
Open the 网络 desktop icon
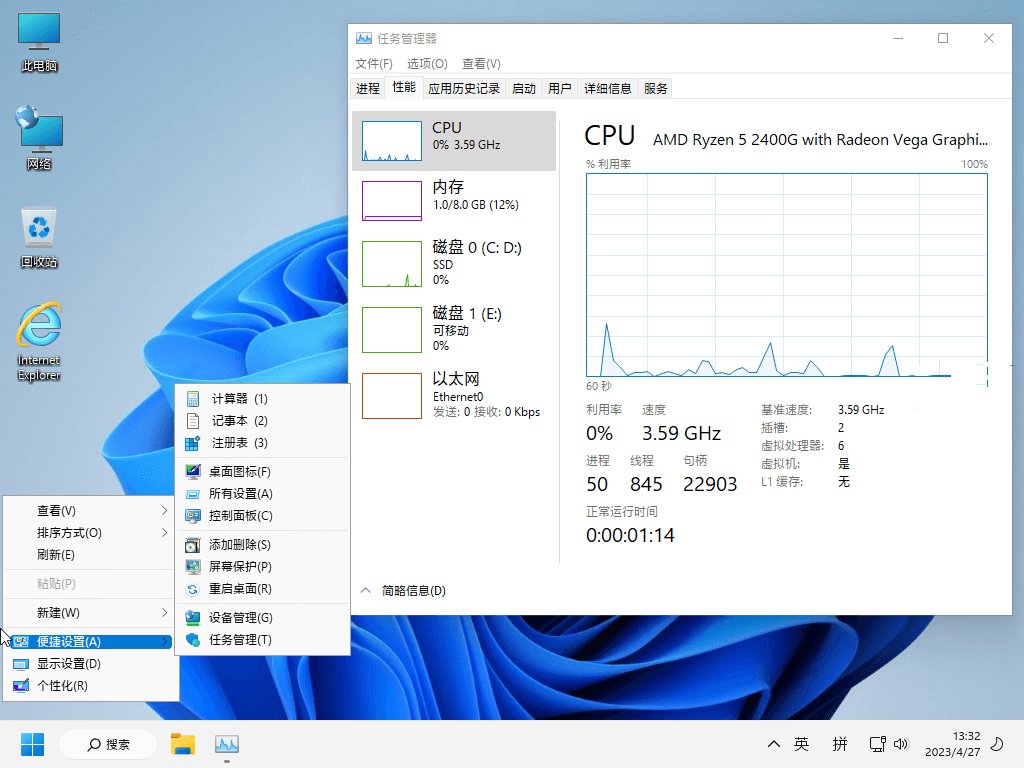tap(37, 133)
